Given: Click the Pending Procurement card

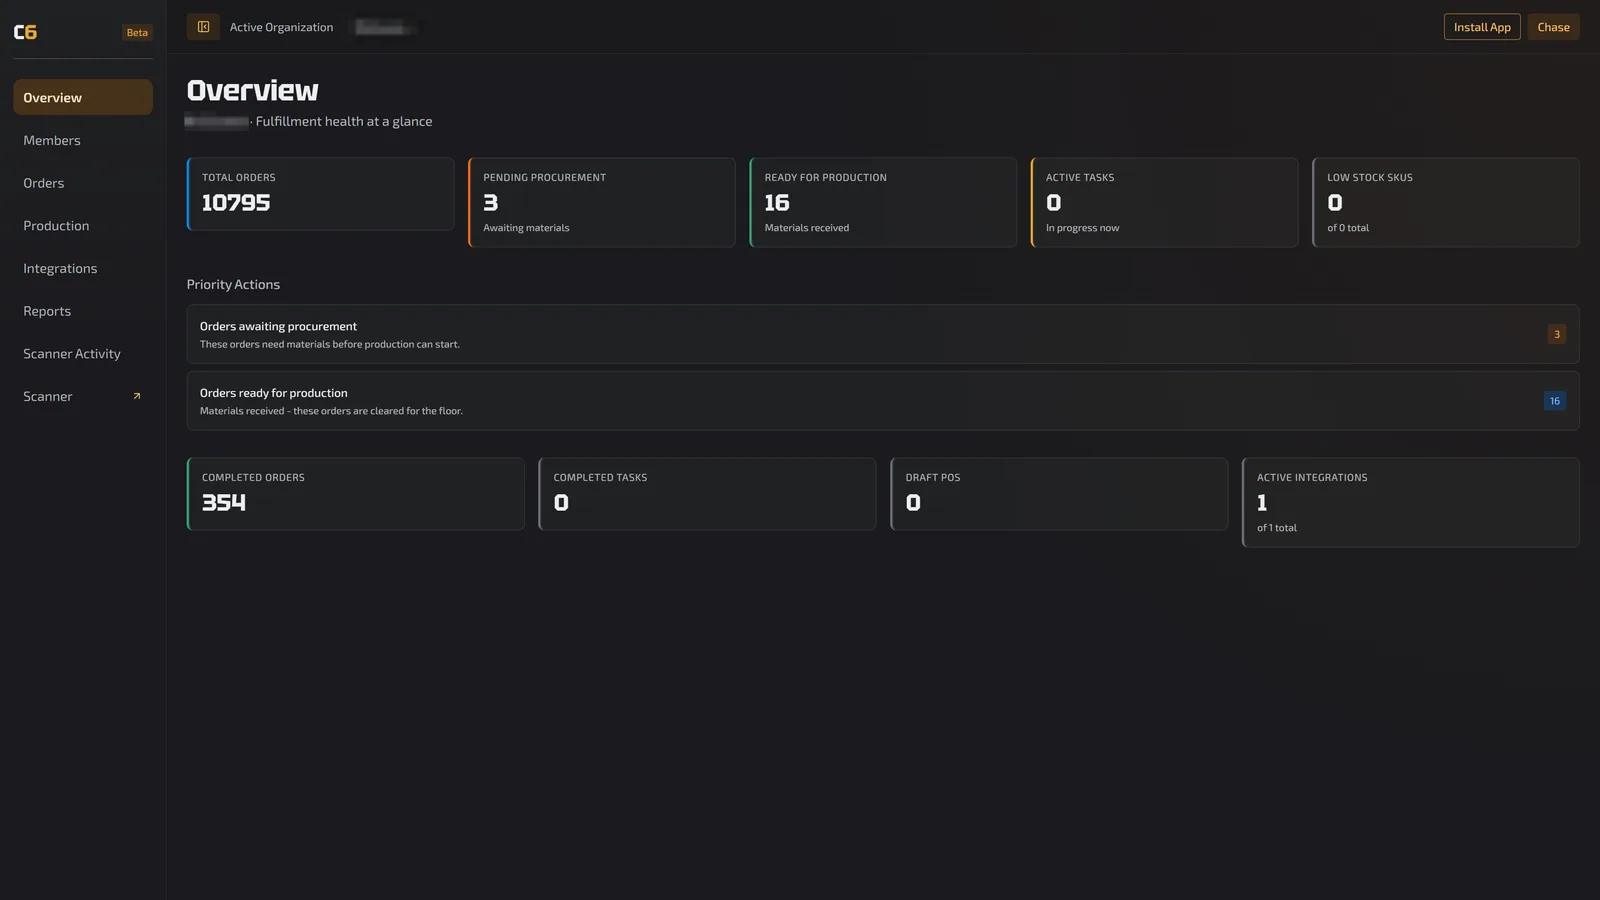Looking at the screenshot, I should (602, 202).
